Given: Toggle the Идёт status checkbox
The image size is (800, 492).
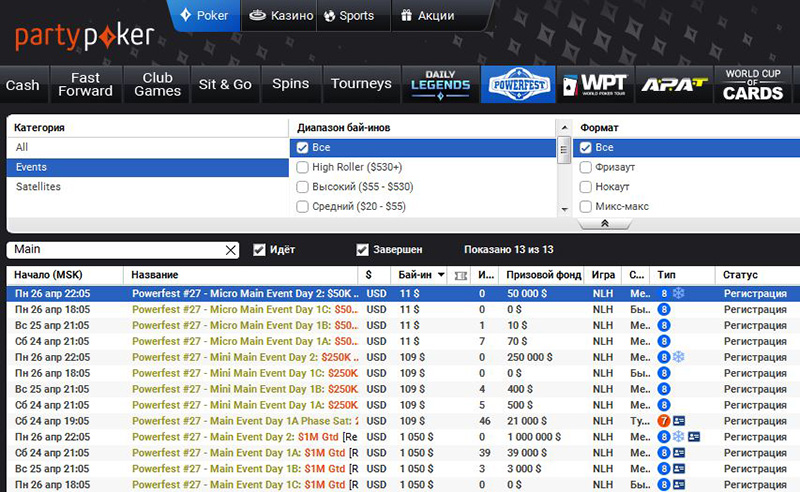Looking at the screenshot, I should [x=259, y=250].
